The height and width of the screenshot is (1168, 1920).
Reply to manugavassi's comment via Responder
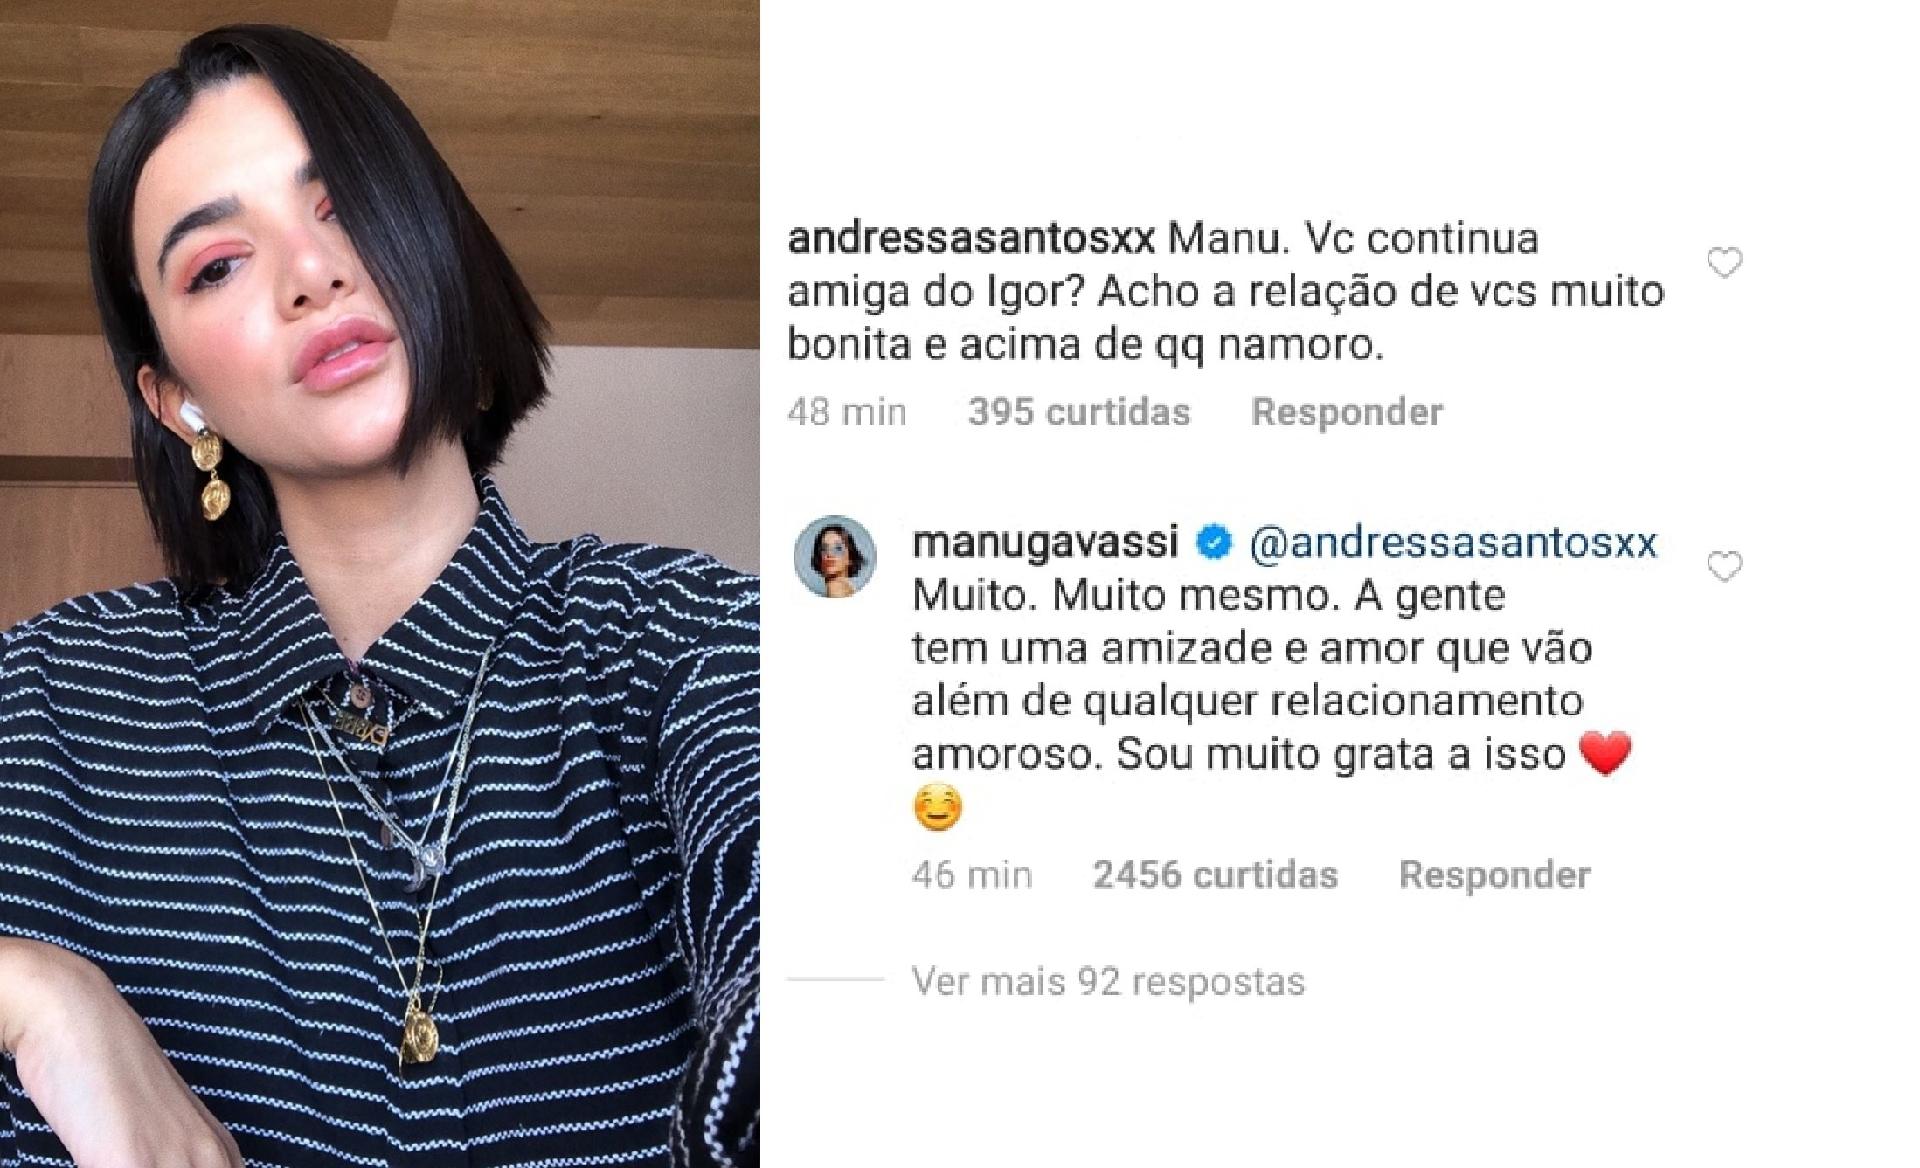tap(1494, 875)
